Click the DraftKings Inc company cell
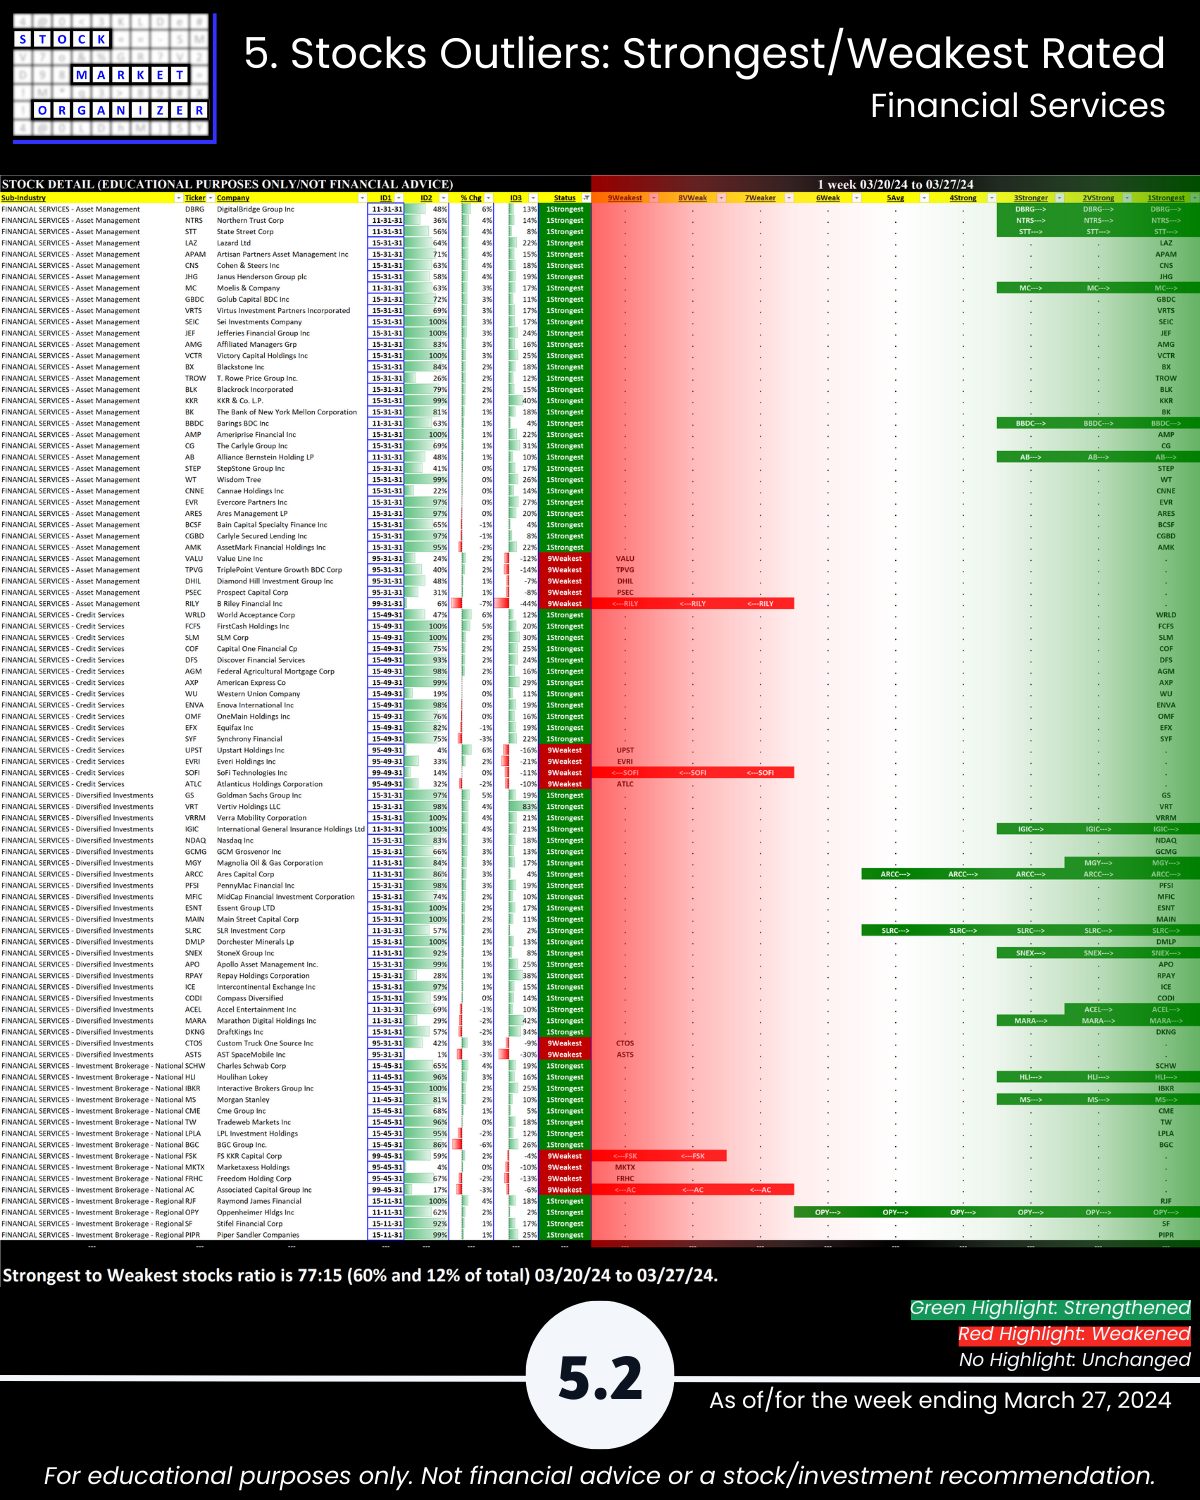 (x=291, y=1032)
